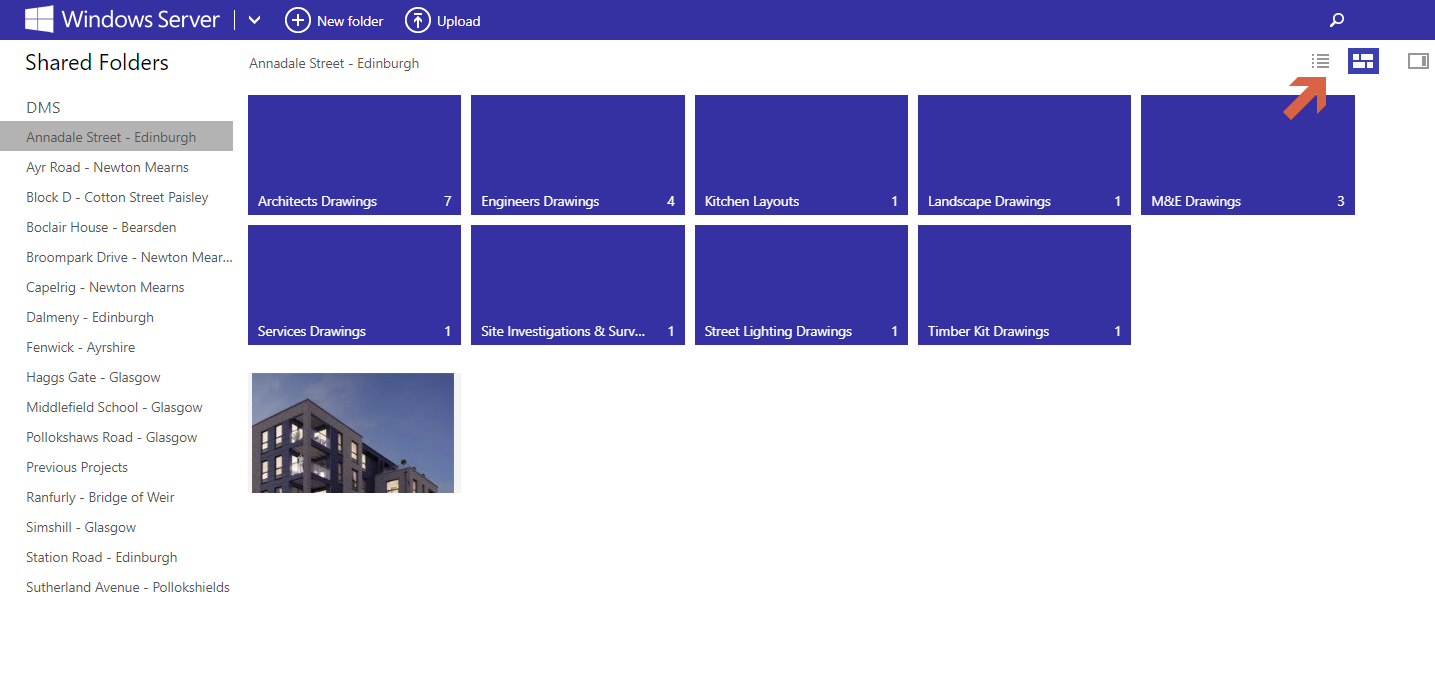This screenshot has height=686, width=1435.
Task: Switch to list view
Action: point(1320,61)
